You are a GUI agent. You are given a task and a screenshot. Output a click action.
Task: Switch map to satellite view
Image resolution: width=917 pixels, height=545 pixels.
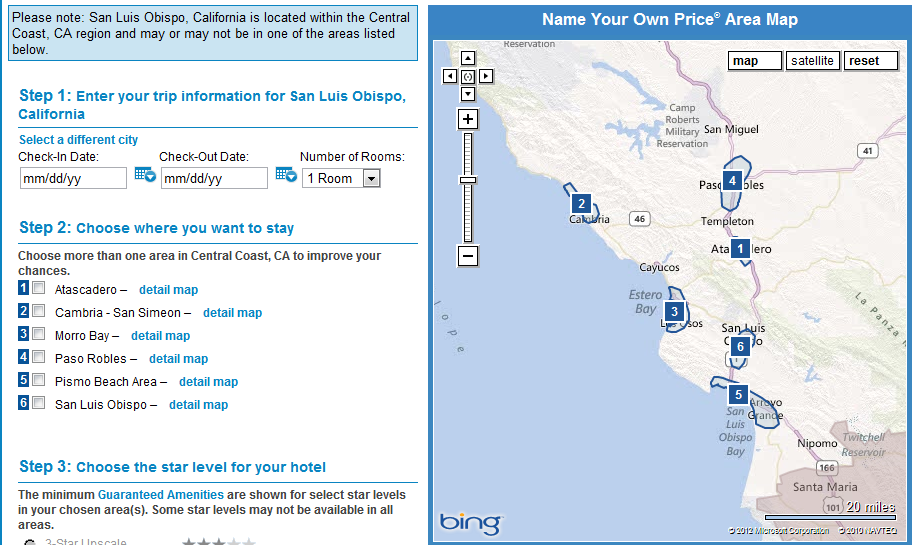(x=812, y=61)
